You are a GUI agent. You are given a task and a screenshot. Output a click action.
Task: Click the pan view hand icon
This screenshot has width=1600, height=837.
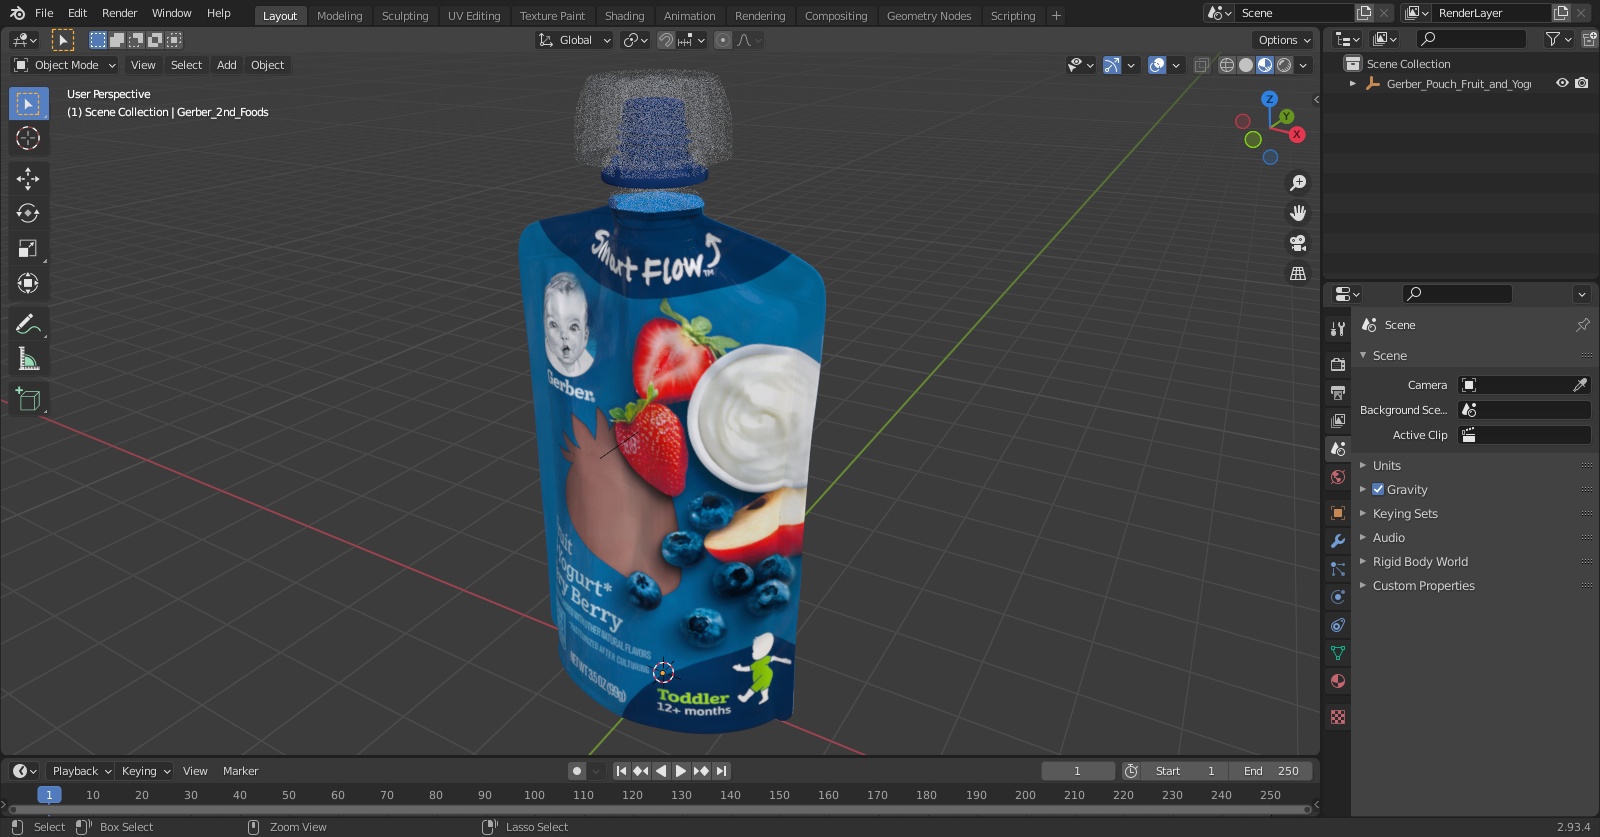coord(1298,213)
